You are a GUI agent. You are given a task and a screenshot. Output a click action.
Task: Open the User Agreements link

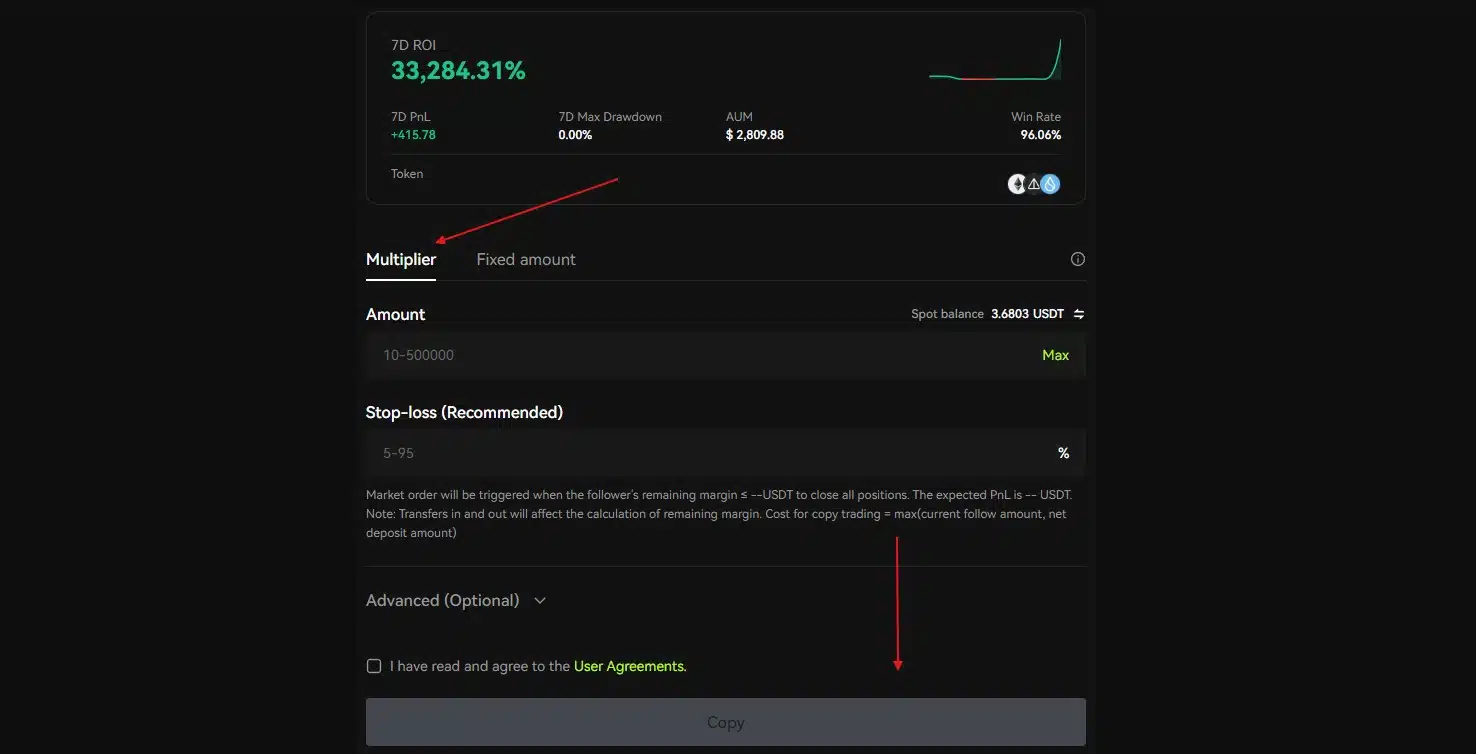coord(629,665)
